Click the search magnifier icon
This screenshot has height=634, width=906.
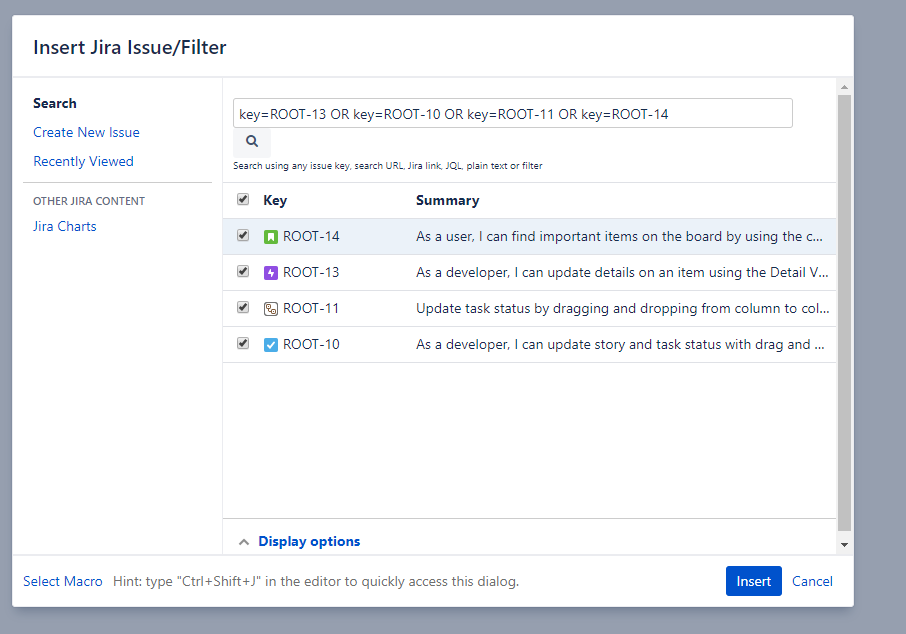tap(251, 141)
